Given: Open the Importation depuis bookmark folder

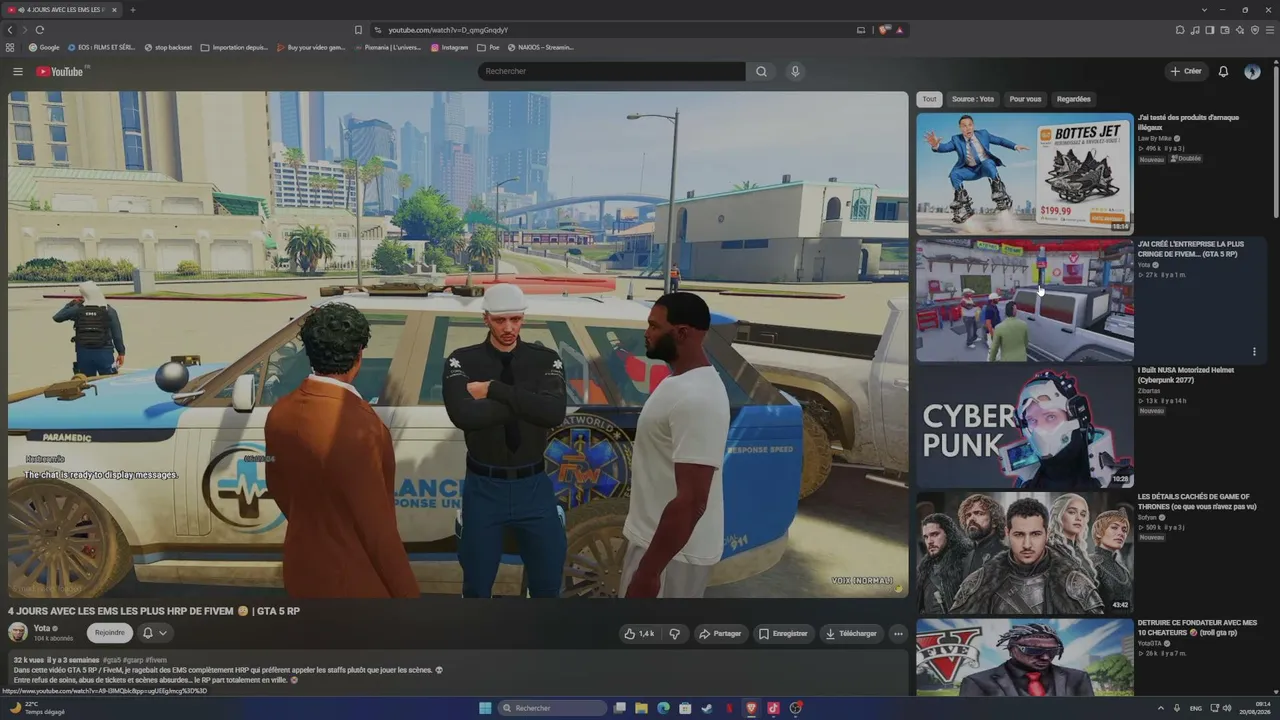Looking at the screenshot, I should tap(234, 47).
